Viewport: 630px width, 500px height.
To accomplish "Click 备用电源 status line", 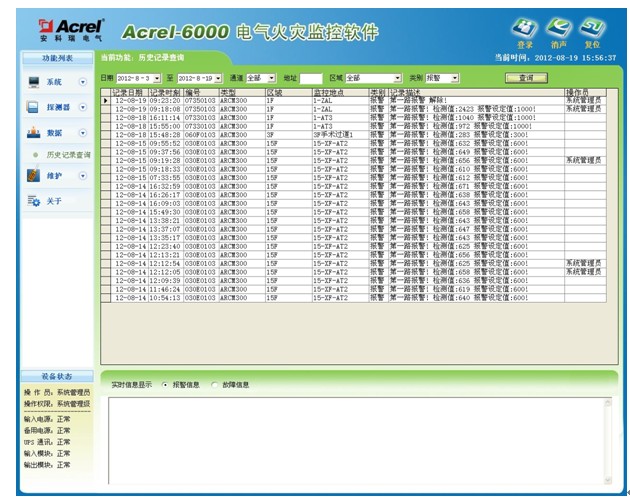I will 47,430.
